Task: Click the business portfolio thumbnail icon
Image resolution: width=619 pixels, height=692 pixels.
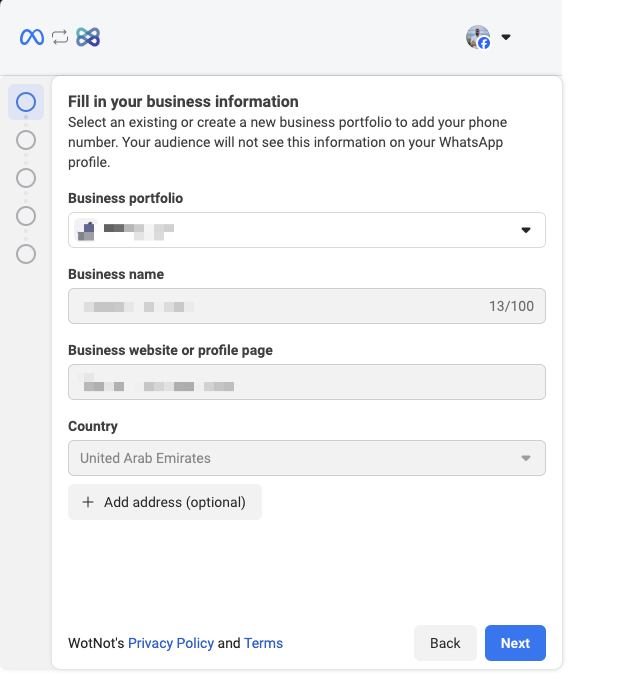Action: tap(85, 230)
